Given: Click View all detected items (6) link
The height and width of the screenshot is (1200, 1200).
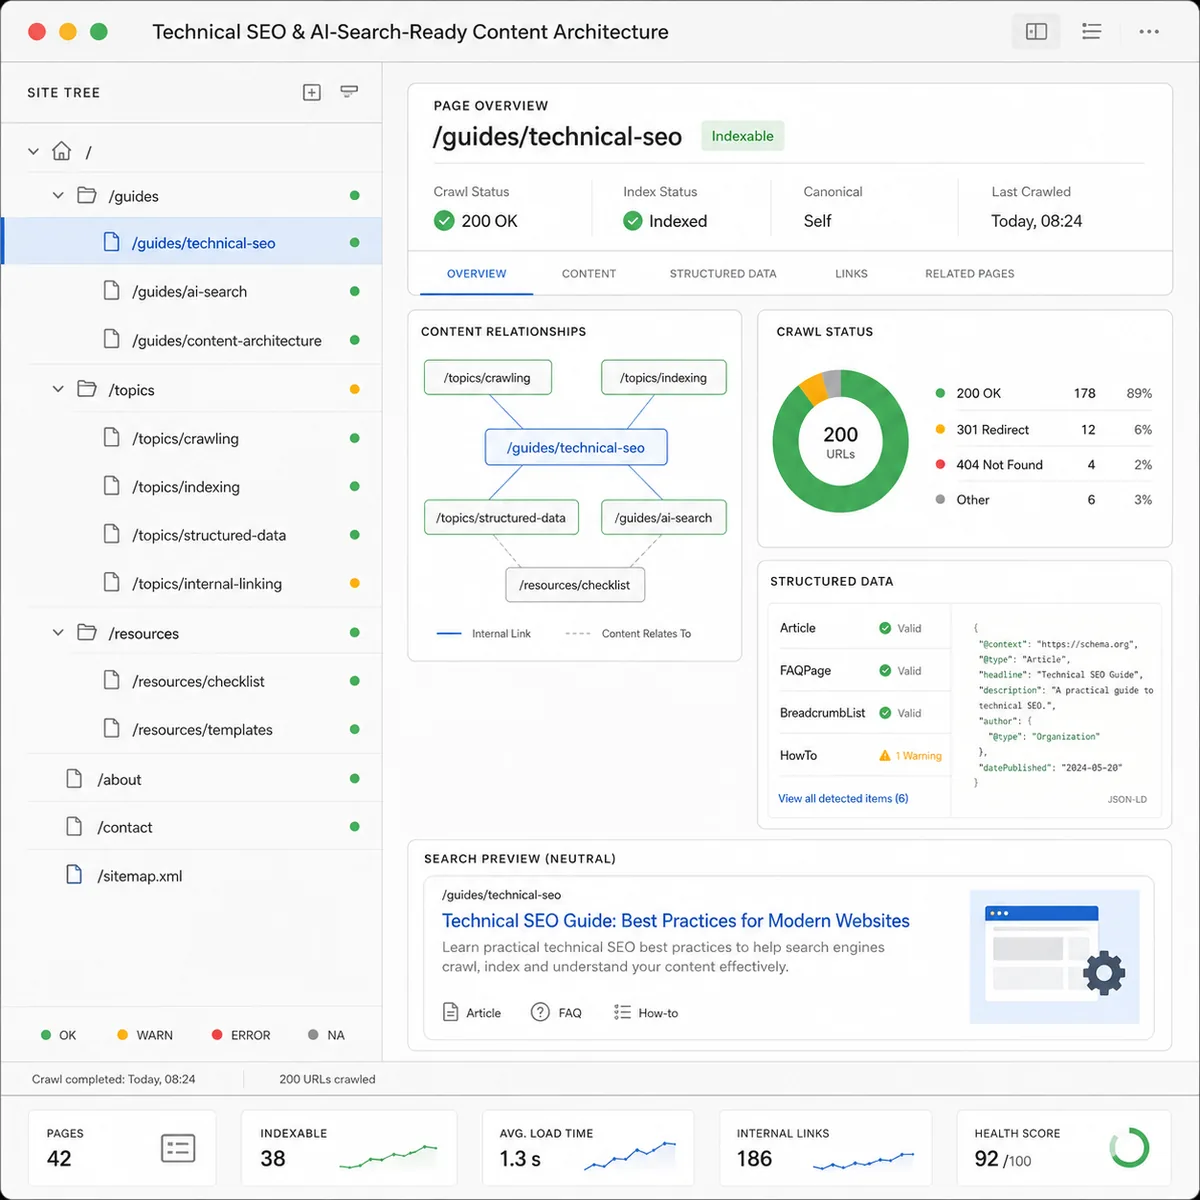Looking at the screenshot, I should pos(843,798).
